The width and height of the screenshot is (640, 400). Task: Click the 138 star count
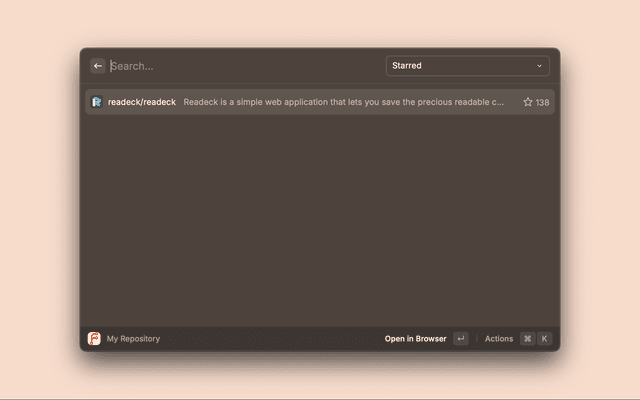tap(542, 102)
